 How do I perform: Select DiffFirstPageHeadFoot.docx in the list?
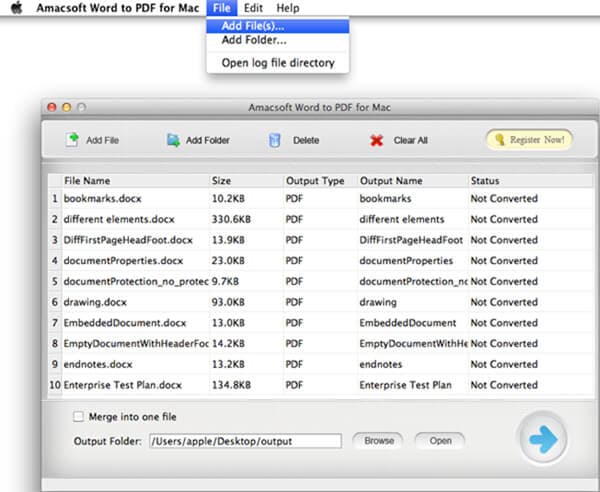coord(128,240)
